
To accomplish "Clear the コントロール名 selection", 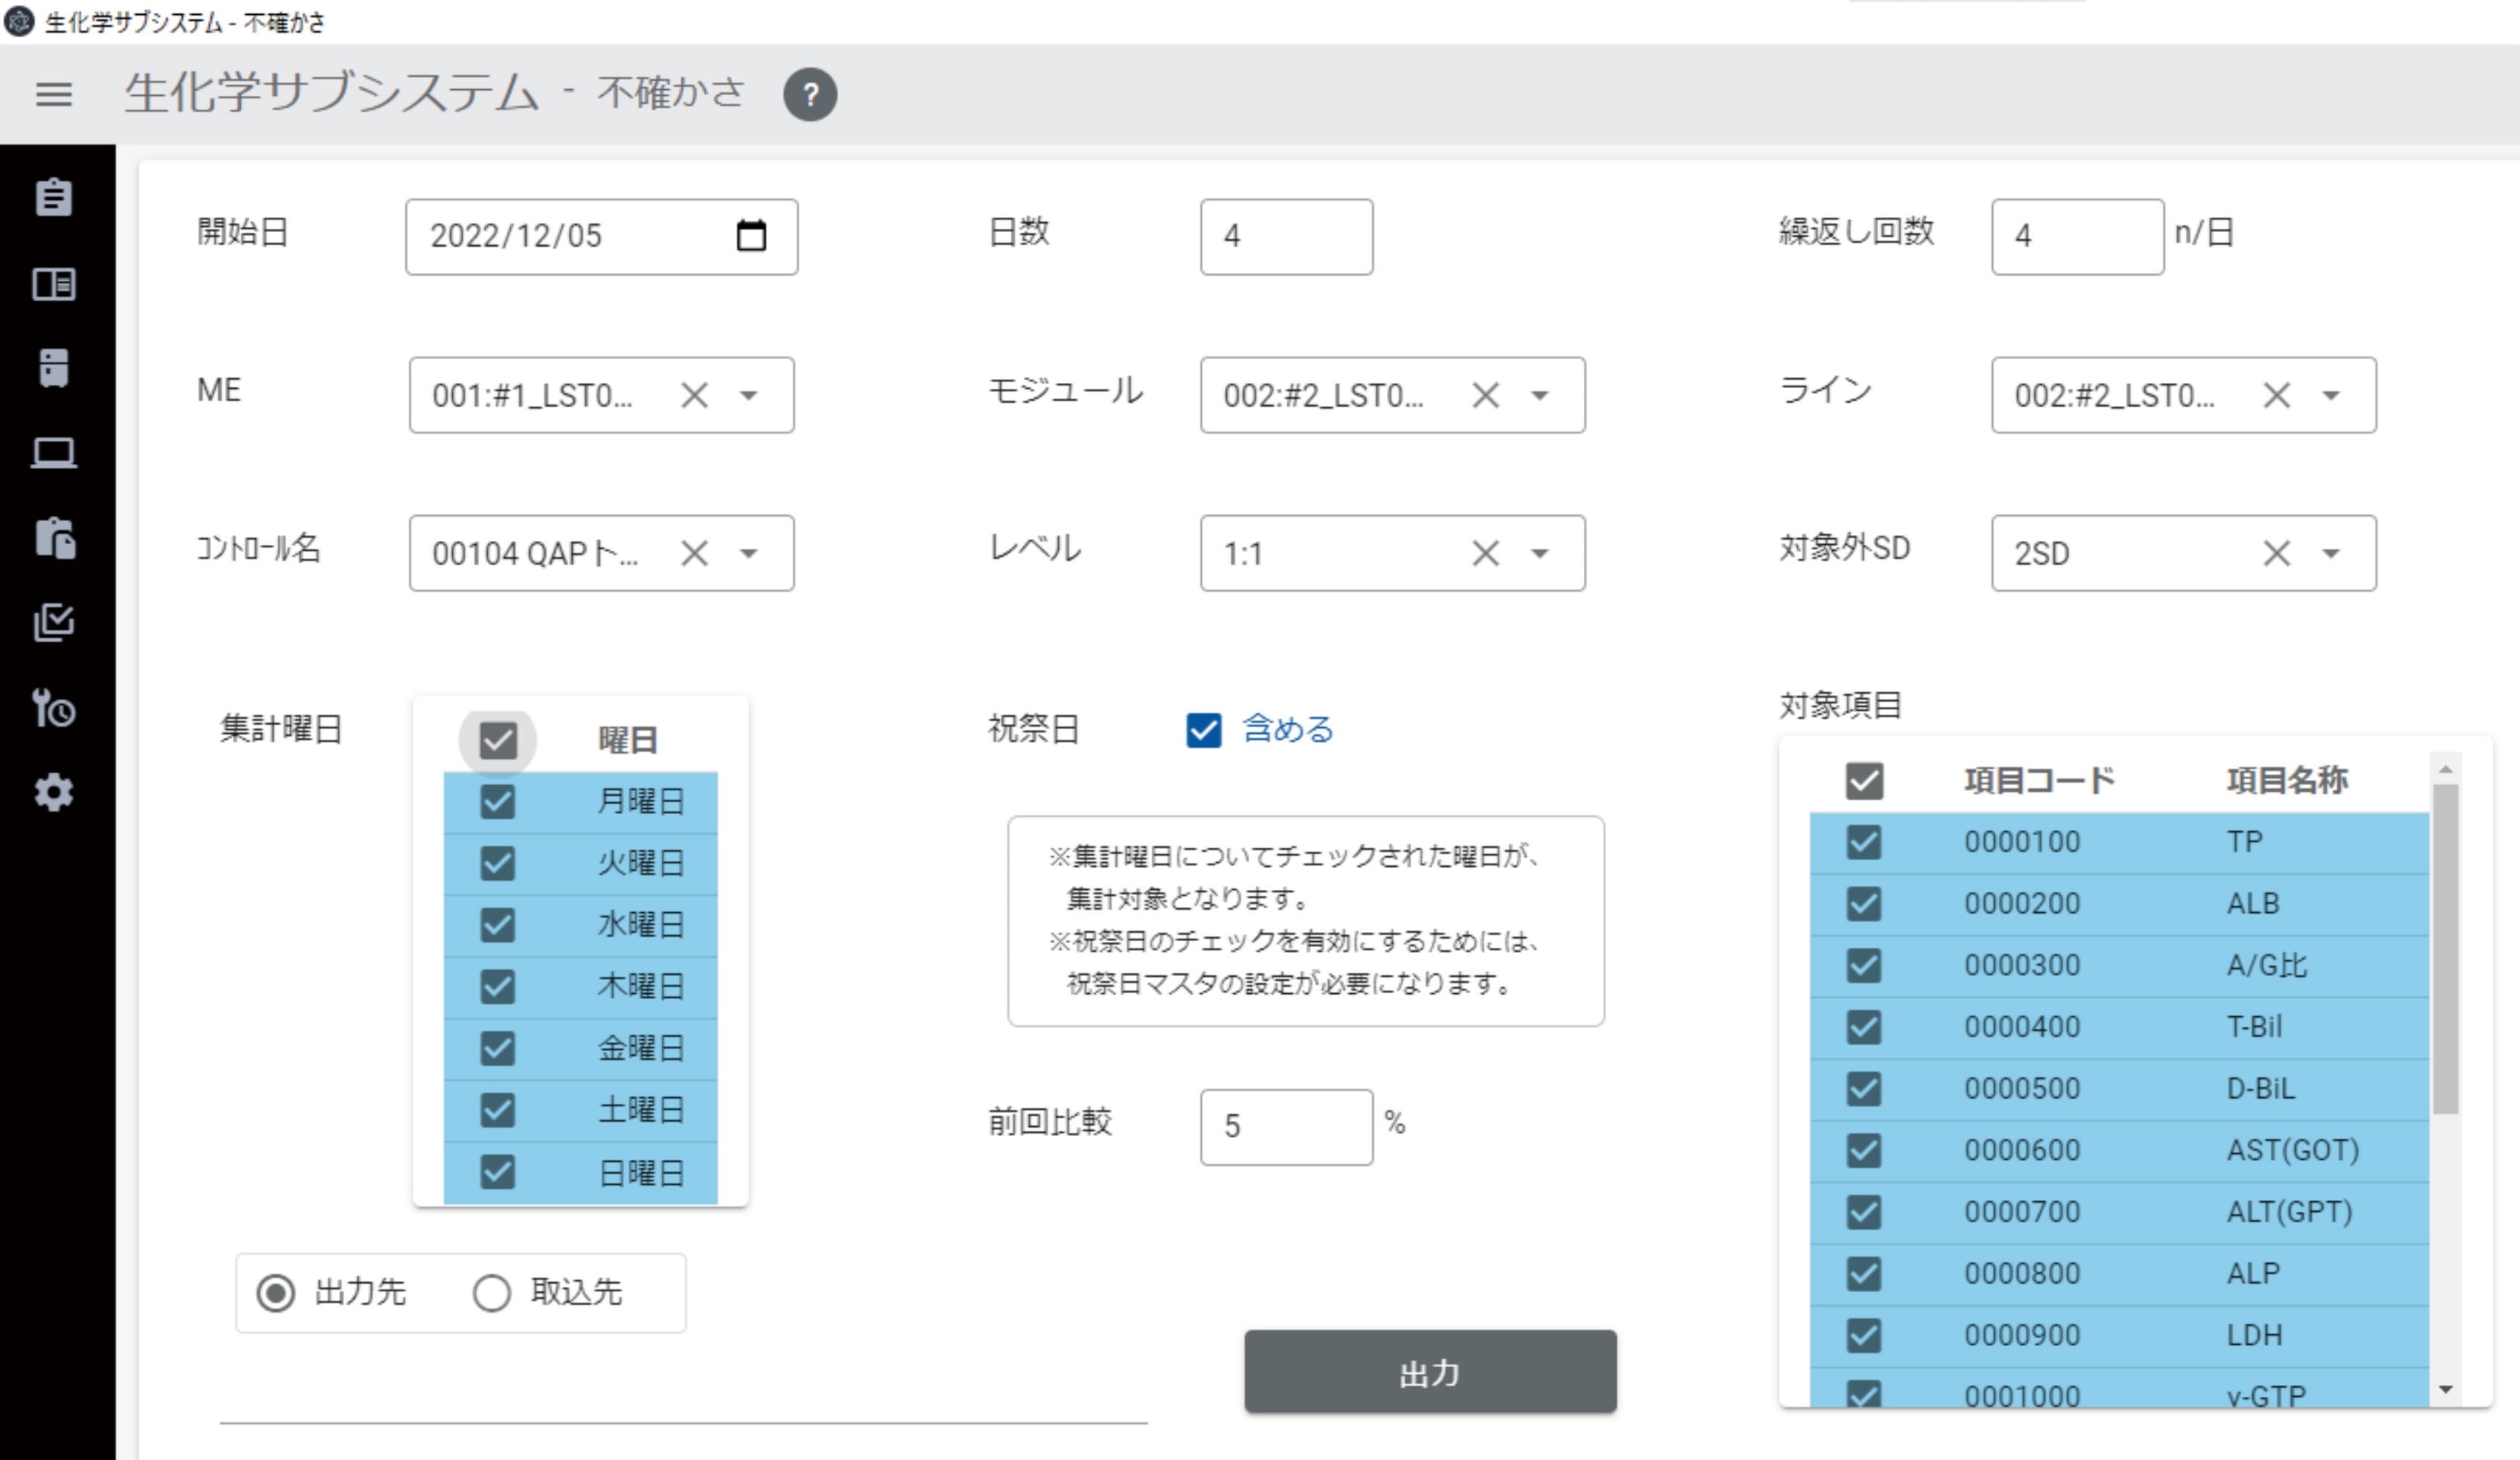I will point(695,553).
